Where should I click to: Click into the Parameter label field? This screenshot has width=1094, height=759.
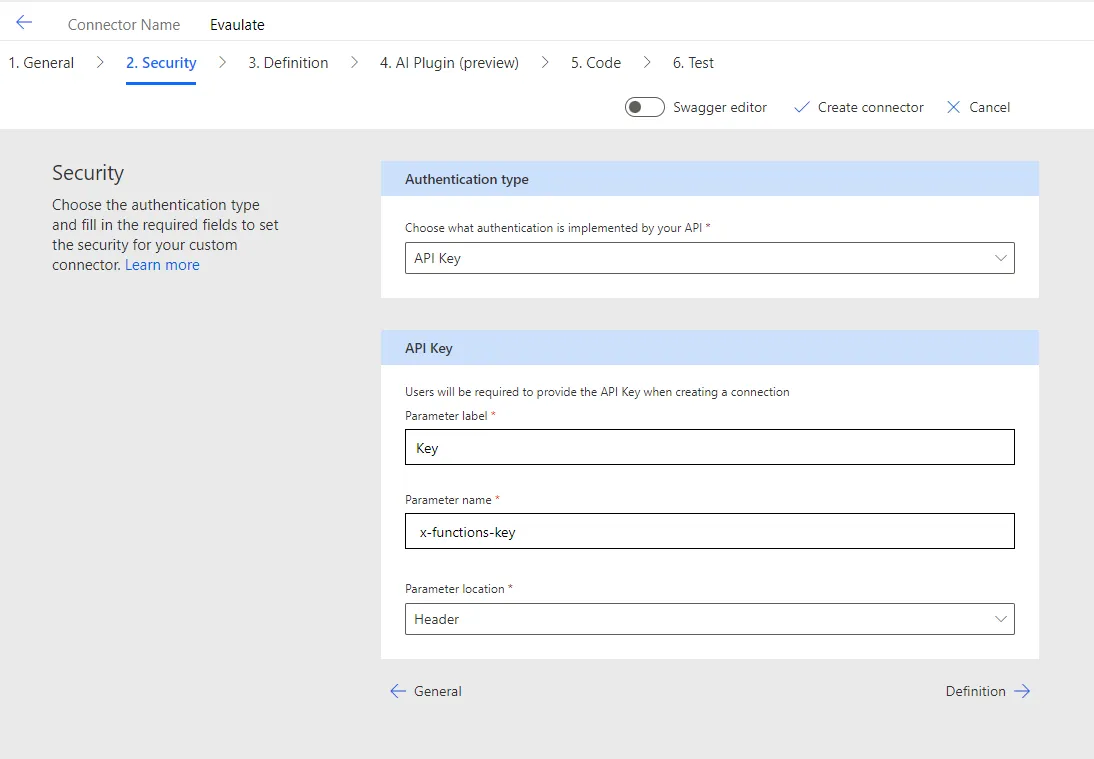coord(709,448)
